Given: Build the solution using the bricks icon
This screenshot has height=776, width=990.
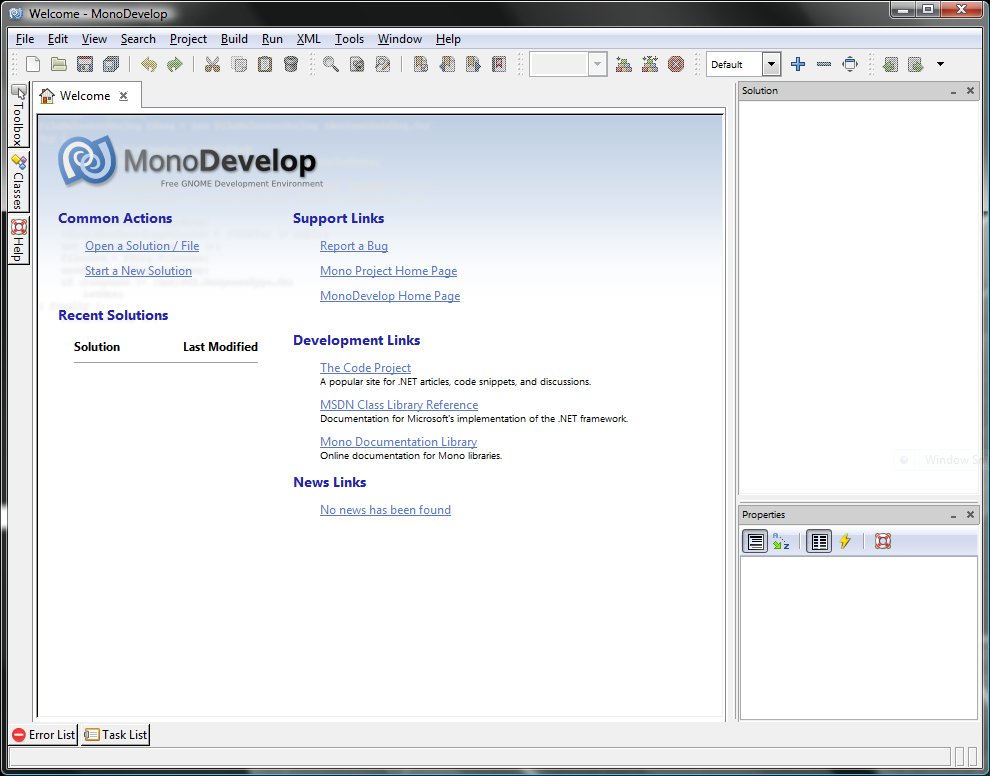Looking at the screenshot, I should 624,64.
